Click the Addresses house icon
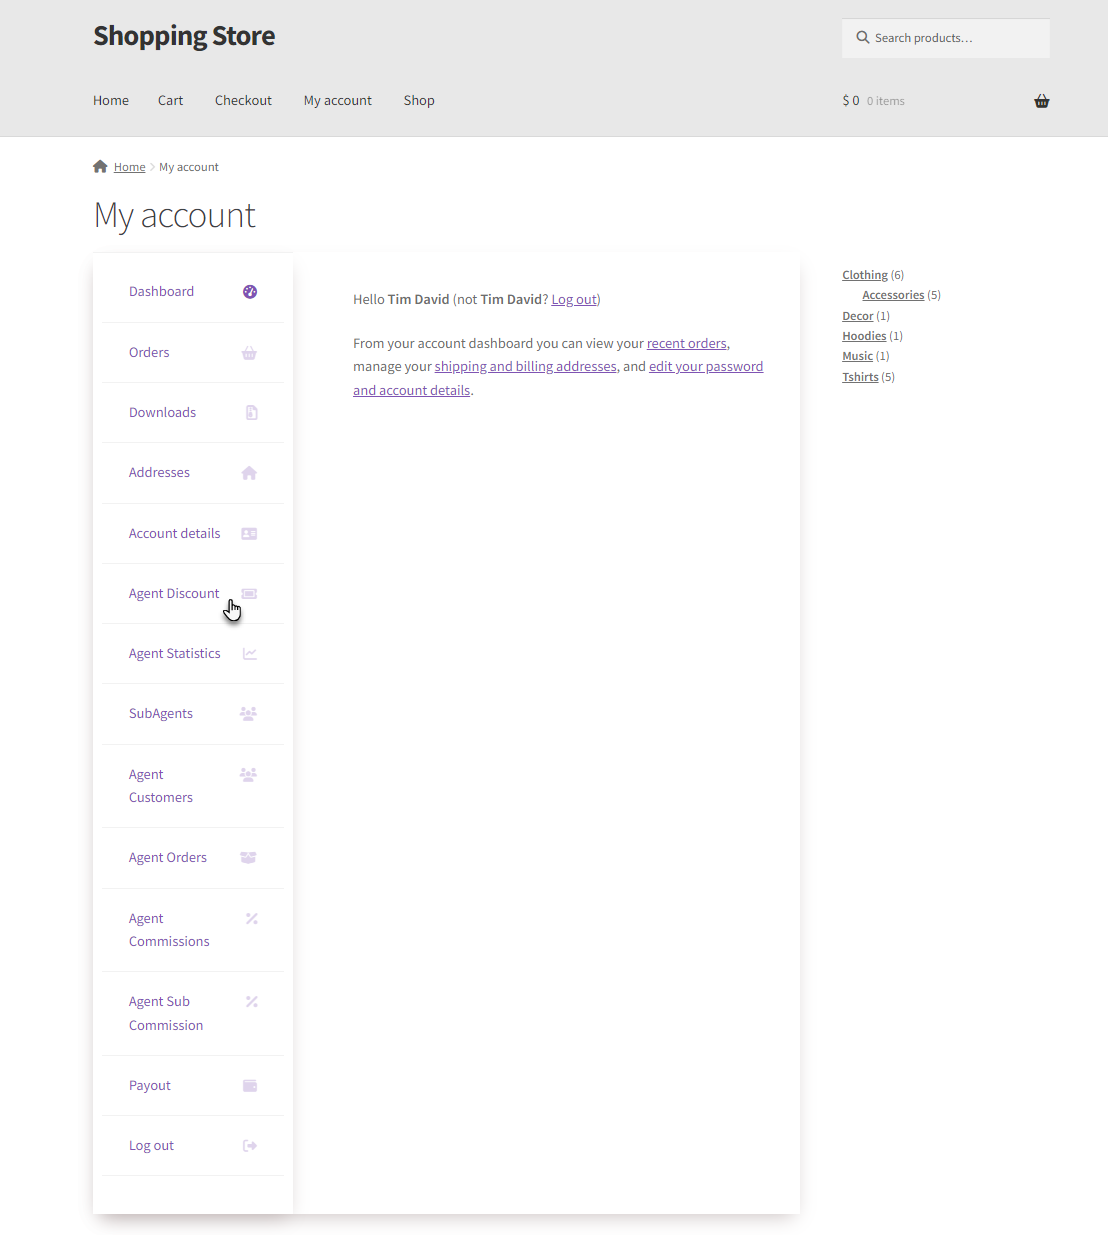 point(250,473)
